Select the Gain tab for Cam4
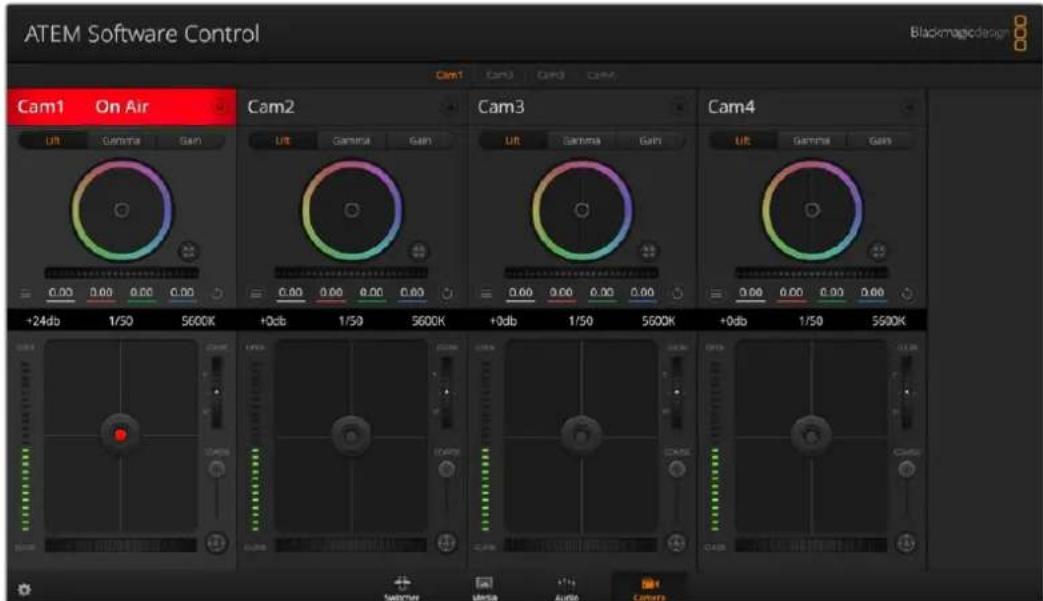The height and width of the screenshot is (601, 1043). click(x=880, y=140)
